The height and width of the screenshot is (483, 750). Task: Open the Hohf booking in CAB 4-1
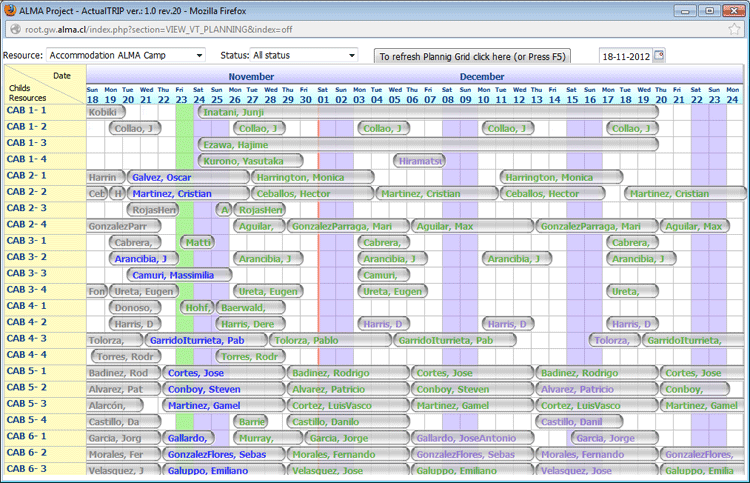point(195,307)
